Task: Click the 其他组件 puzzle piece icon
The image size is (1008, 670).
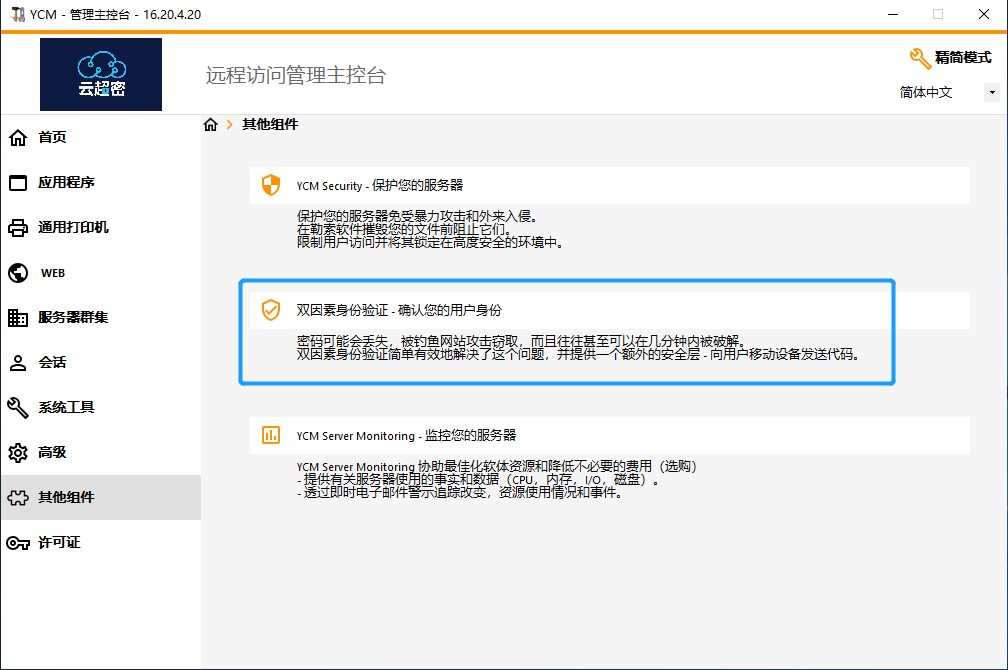Action: (x=18, y=498)
